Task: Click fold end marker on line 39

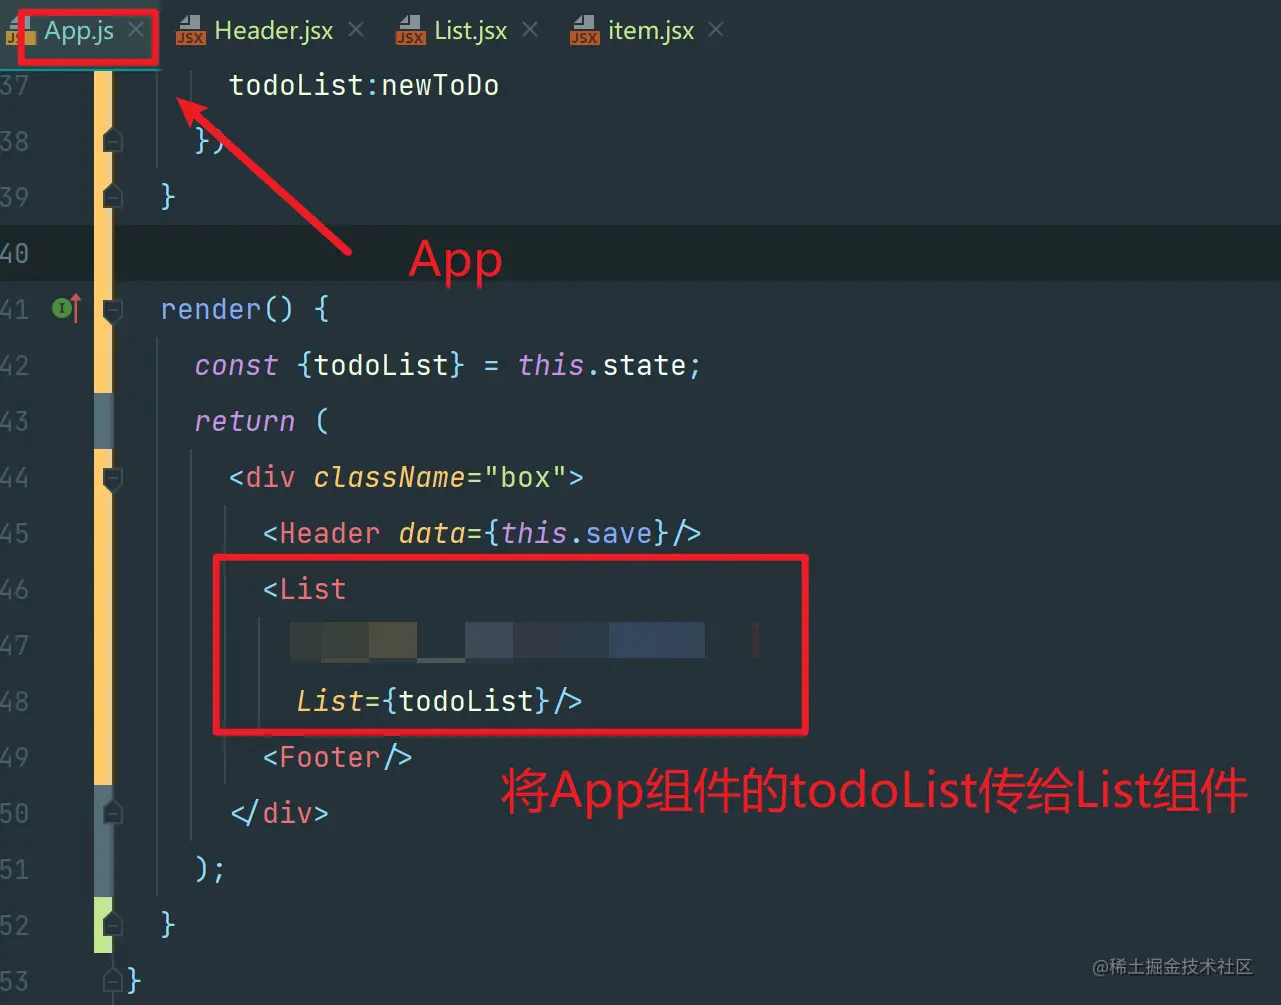Action: pos(113,194)
